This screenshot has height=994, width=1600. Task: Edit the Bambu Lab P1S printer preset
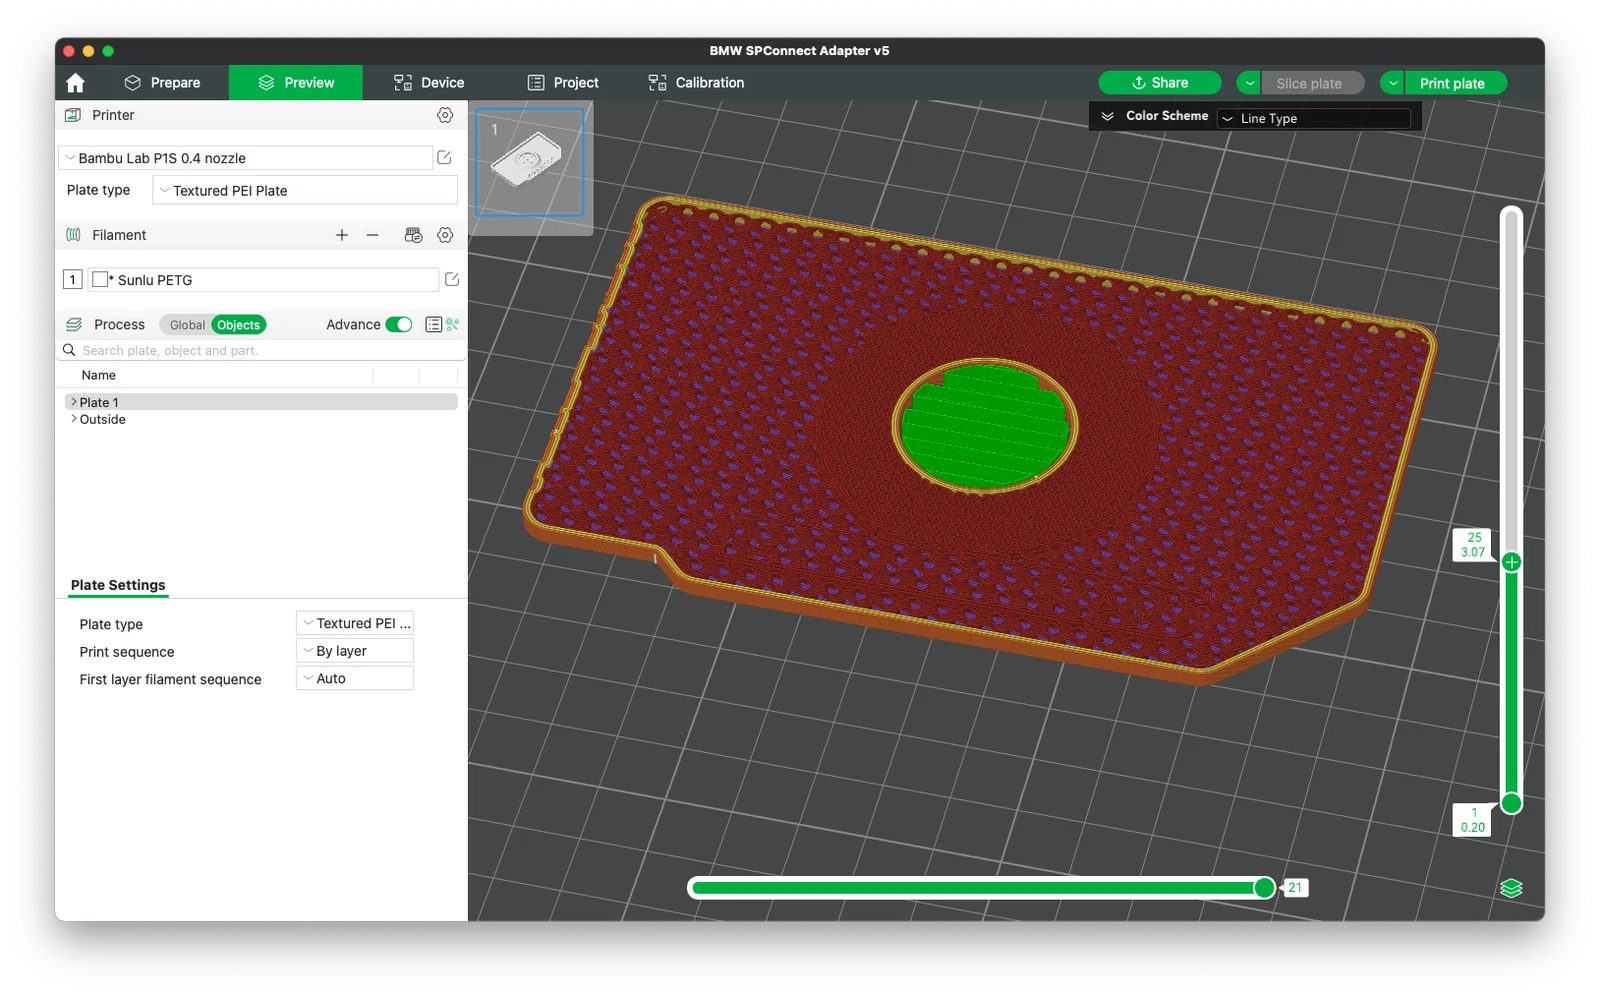445,158
